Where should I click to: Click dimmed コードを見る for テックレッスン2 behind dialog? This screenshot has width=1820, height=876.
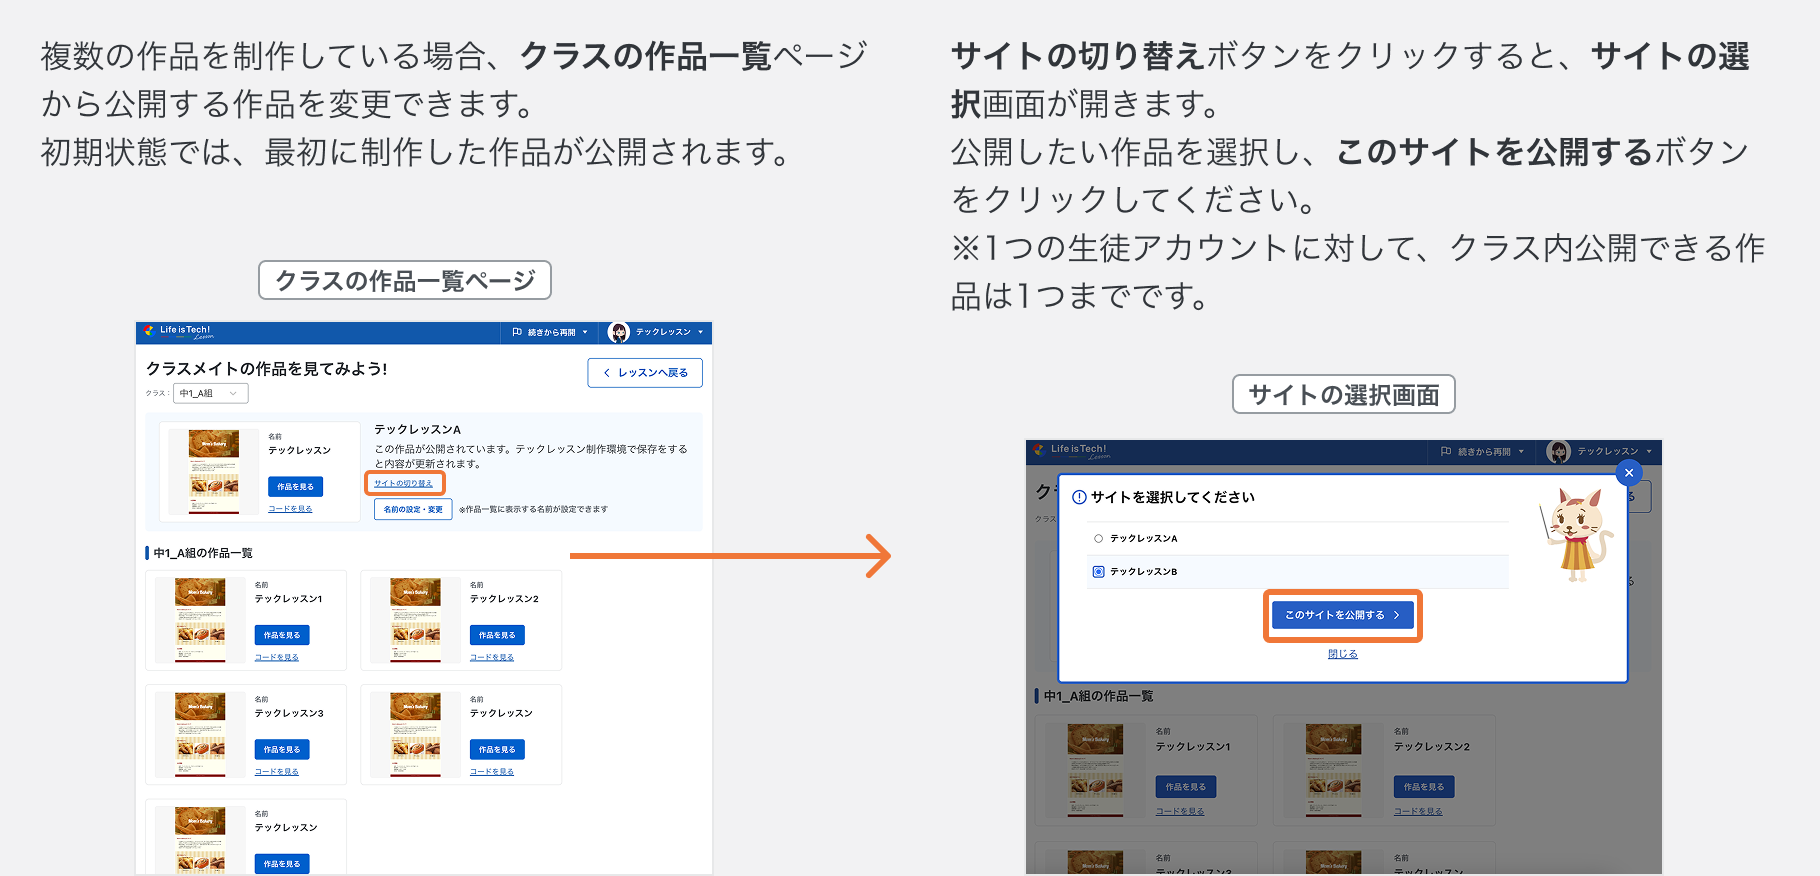point(1418,812)
